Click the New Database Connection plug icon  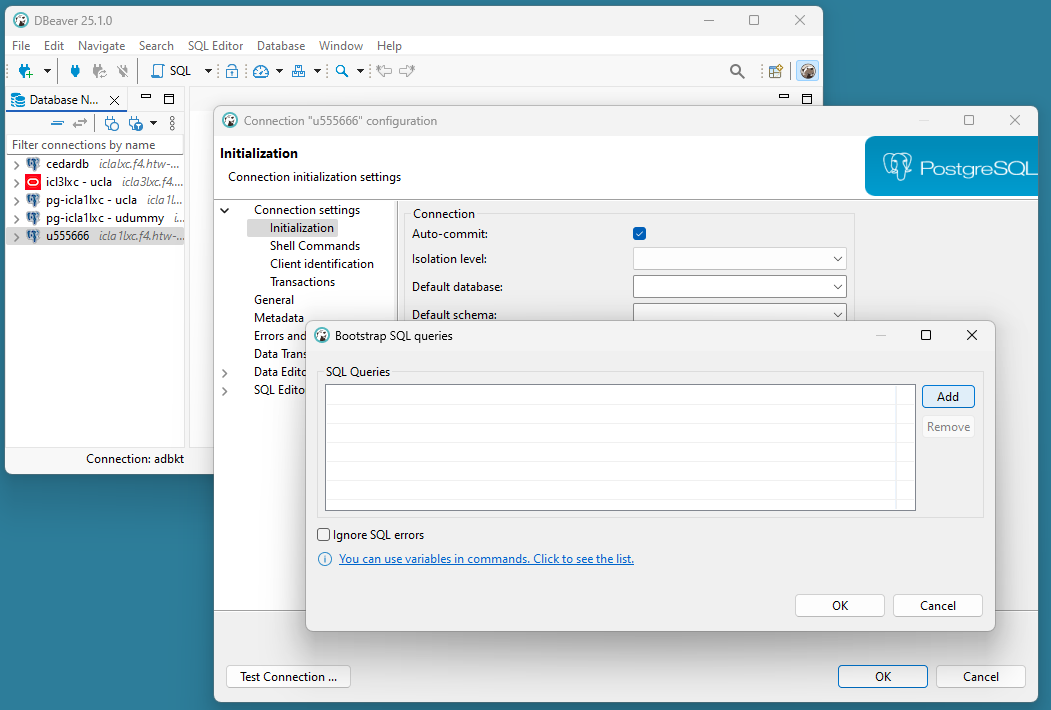[25, 71]
